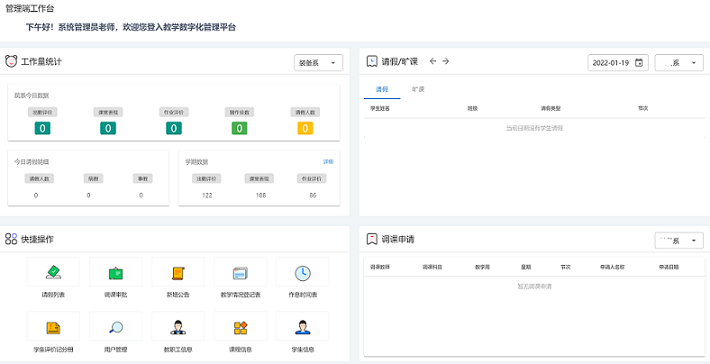The width and height of the screenshot is (710, 364).
Task: Click the value 122 in 学期数据
Action: 207,196
